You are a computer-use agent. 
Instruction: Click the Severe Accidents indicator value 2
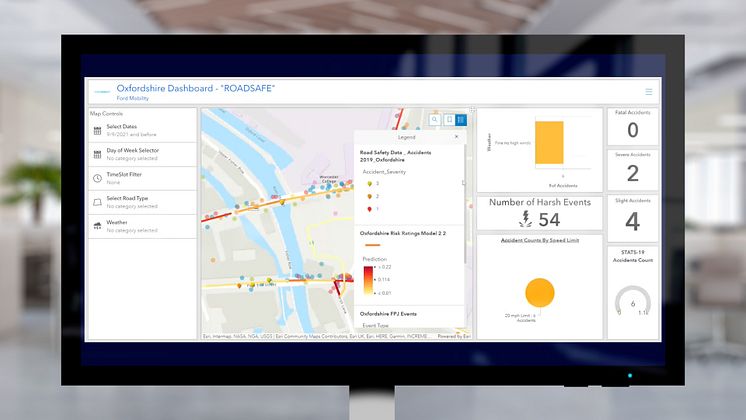[633, 174]
